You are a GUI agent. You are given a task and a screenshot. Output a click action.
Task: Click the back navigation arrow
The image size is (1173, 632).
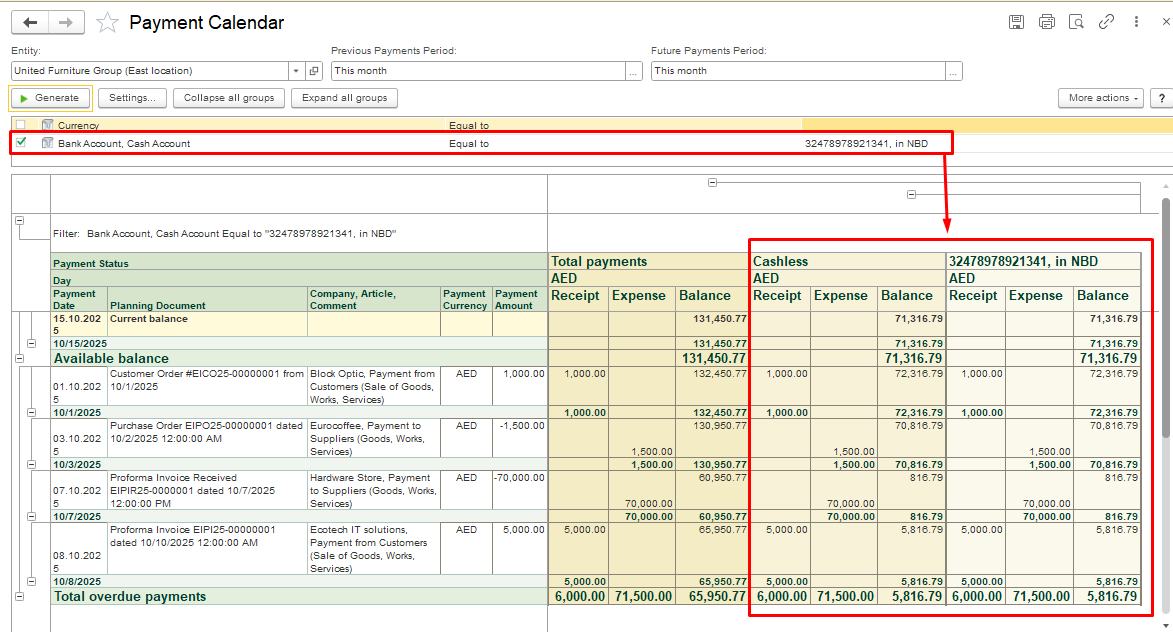(30, 23)
